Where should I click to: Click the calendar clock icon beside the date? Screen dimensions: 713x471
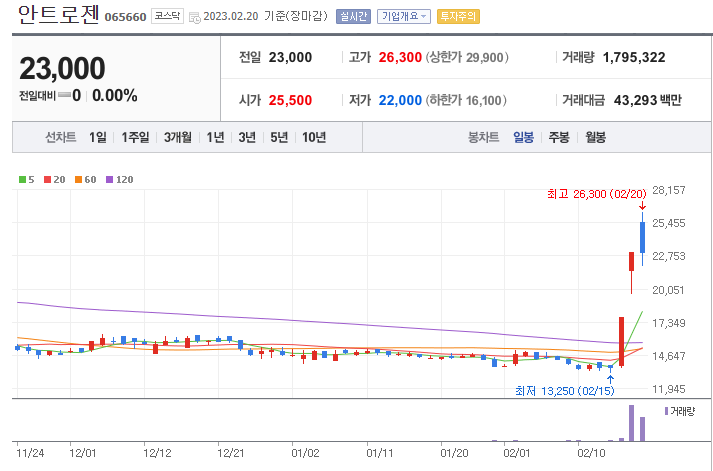[195, 18]
